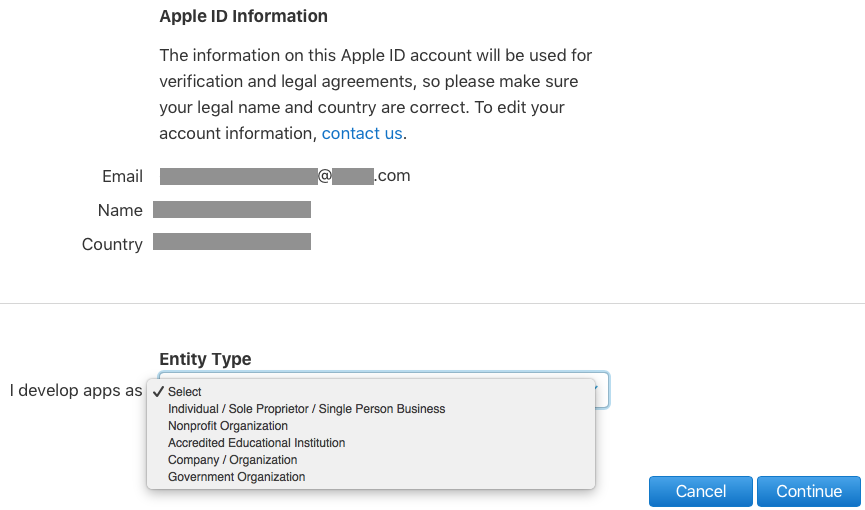Click the redacted Country value

coord(231,242)
